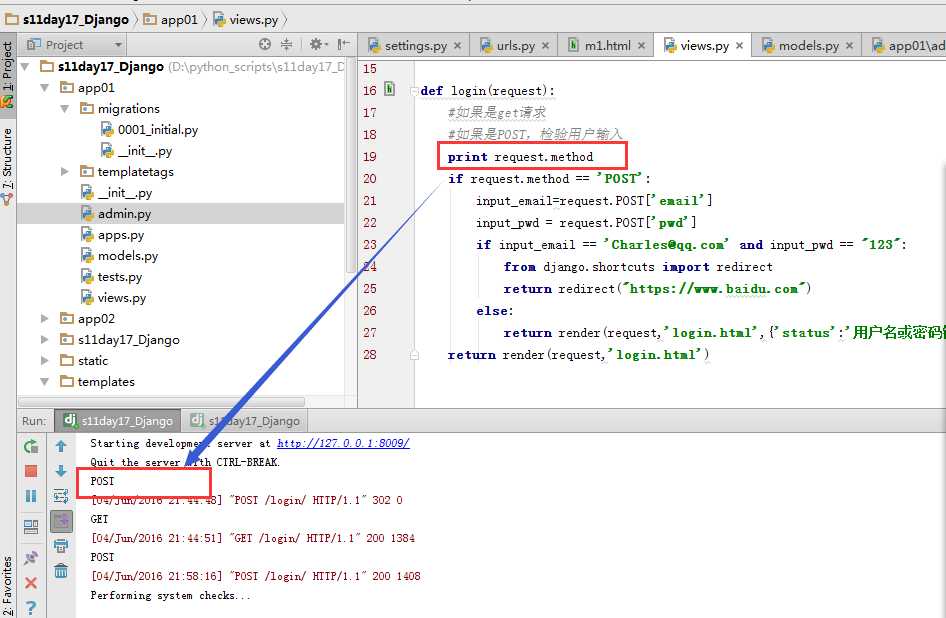Pin the current Run tab
The height and width of the screenshot is (618, 946).
point(31,557)
